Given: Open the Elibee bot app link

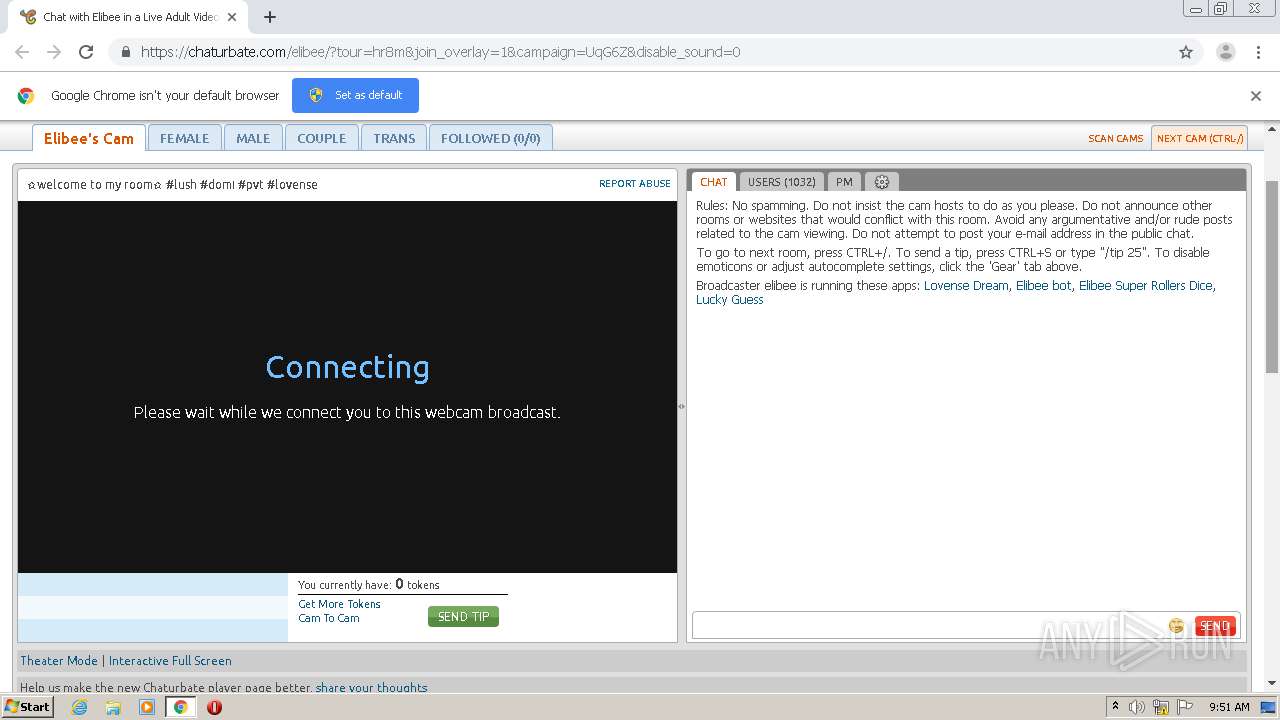Looking at the screenshot, I should (x=1044, y=286).
